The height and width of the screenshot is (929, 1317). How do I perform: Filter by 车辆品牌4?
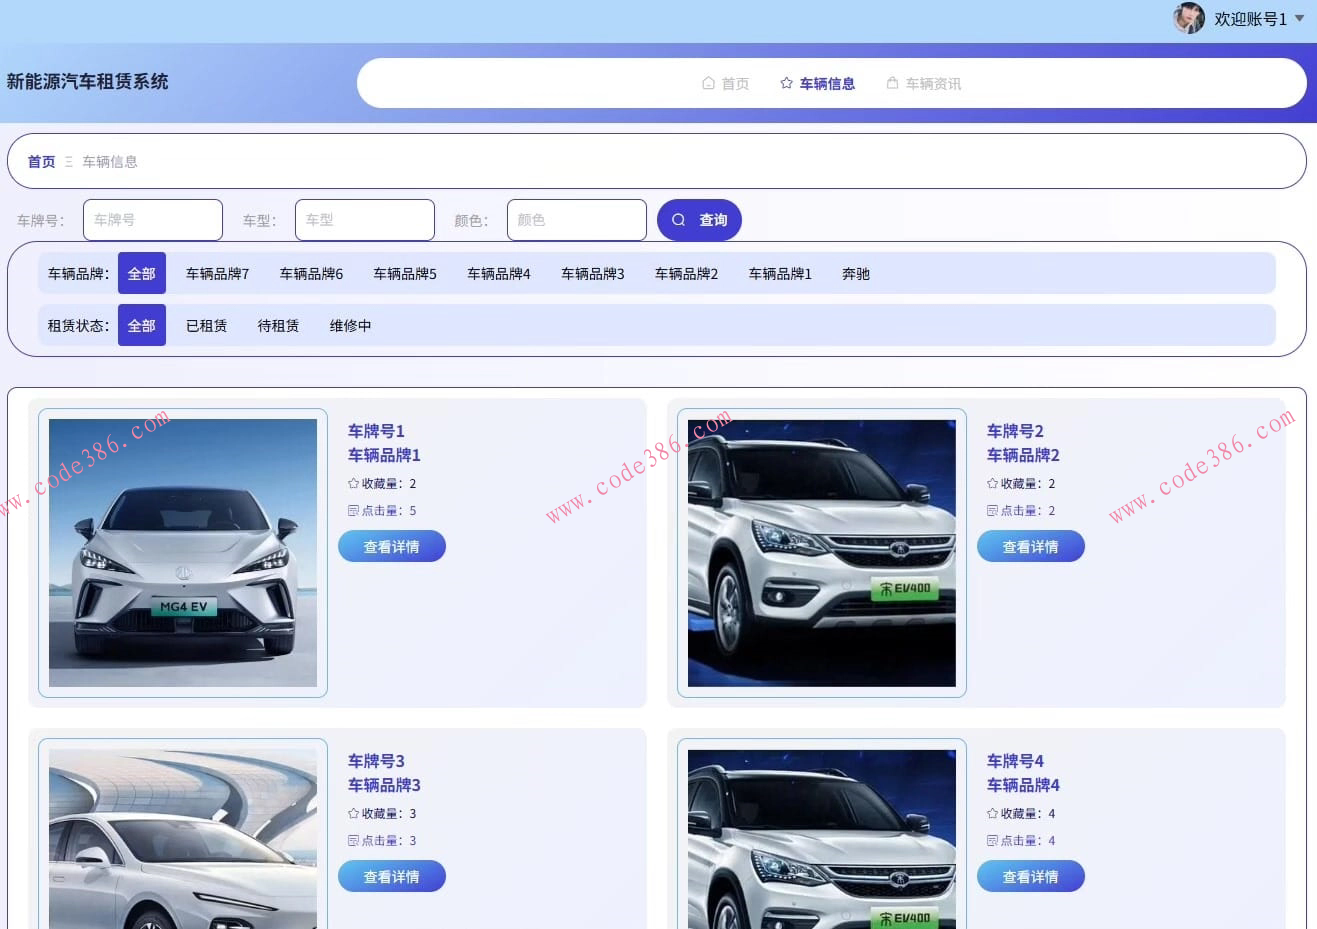click(499, 273)
